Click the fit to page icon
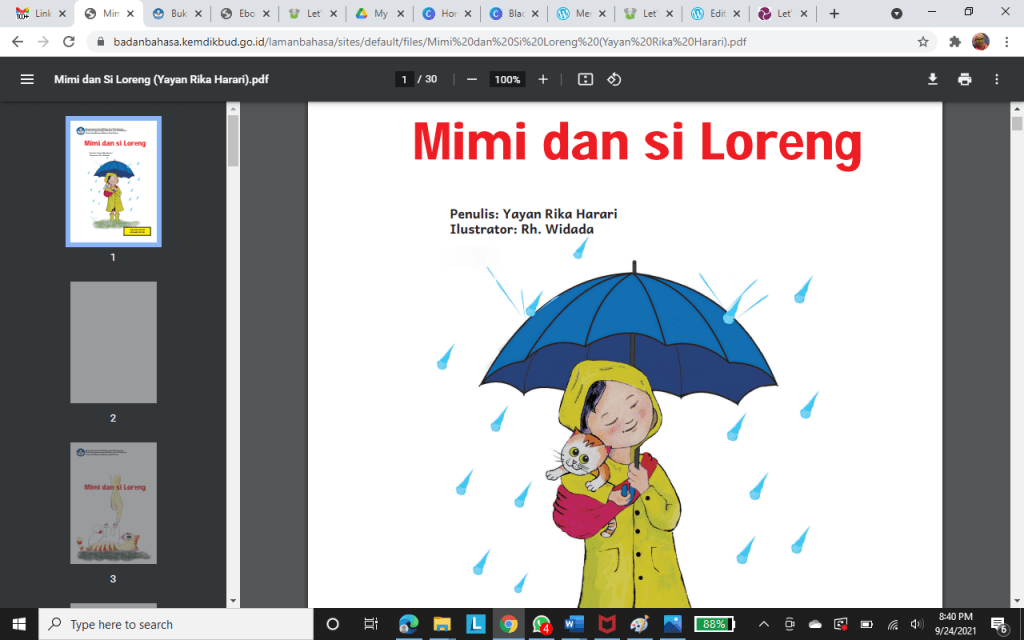The height and width of the screenshot is (640, 1024). pos(586,79)
